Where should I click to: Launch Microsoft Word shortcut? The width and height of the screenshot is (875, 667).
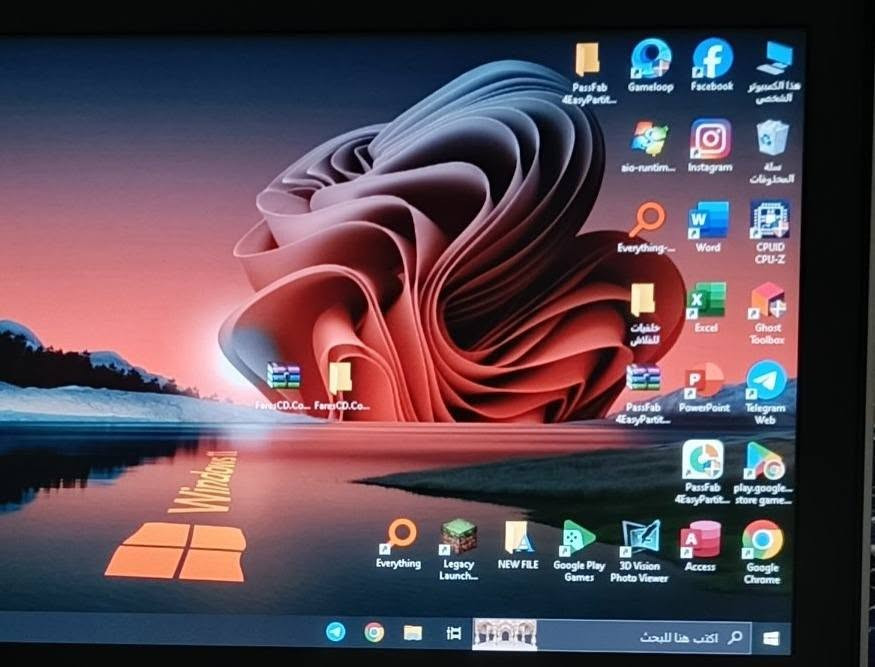[x=708, y=227]
